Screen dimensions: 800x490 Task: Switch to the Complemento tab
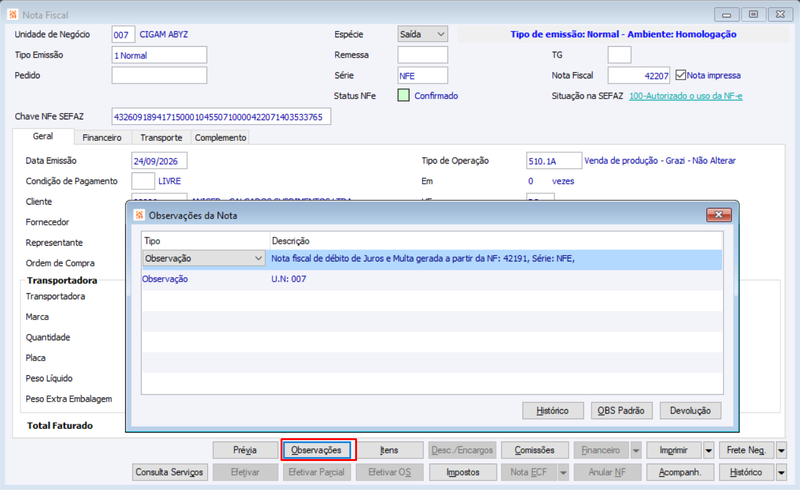point(220,137)
